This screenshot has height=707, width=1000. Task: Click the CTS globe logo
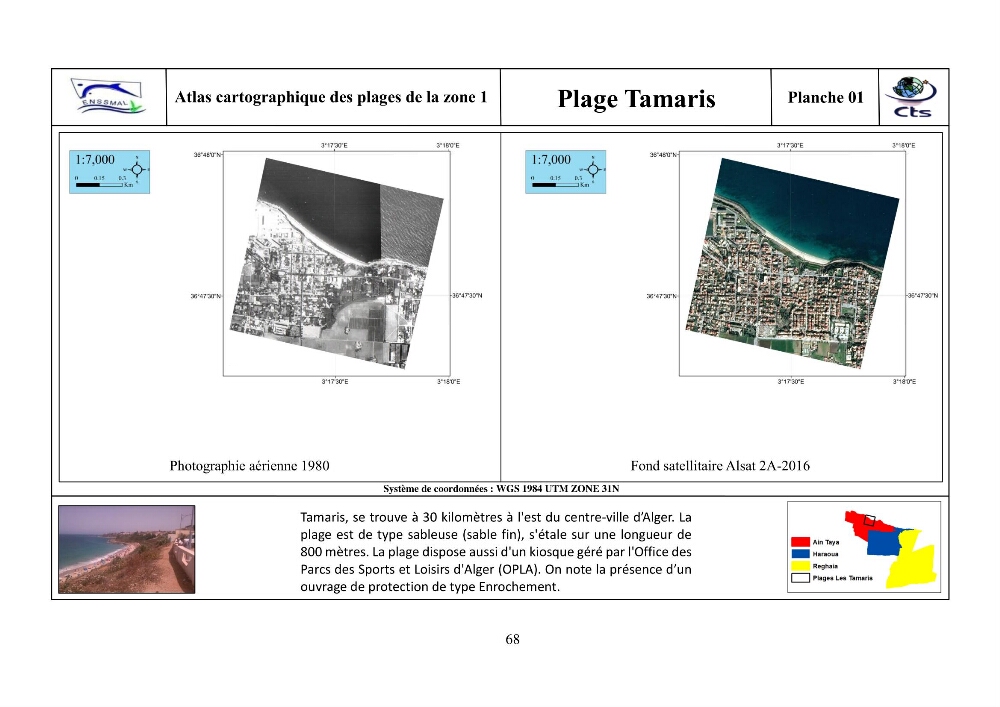point(913,97)
